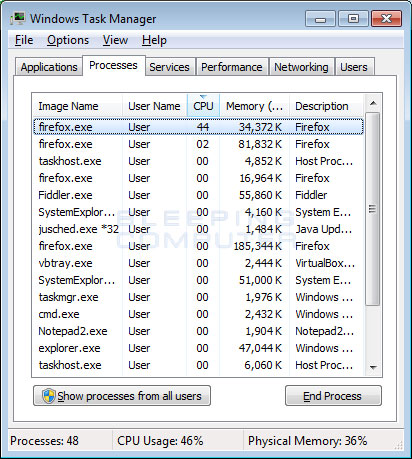Open the File menu

coord(24,40)
